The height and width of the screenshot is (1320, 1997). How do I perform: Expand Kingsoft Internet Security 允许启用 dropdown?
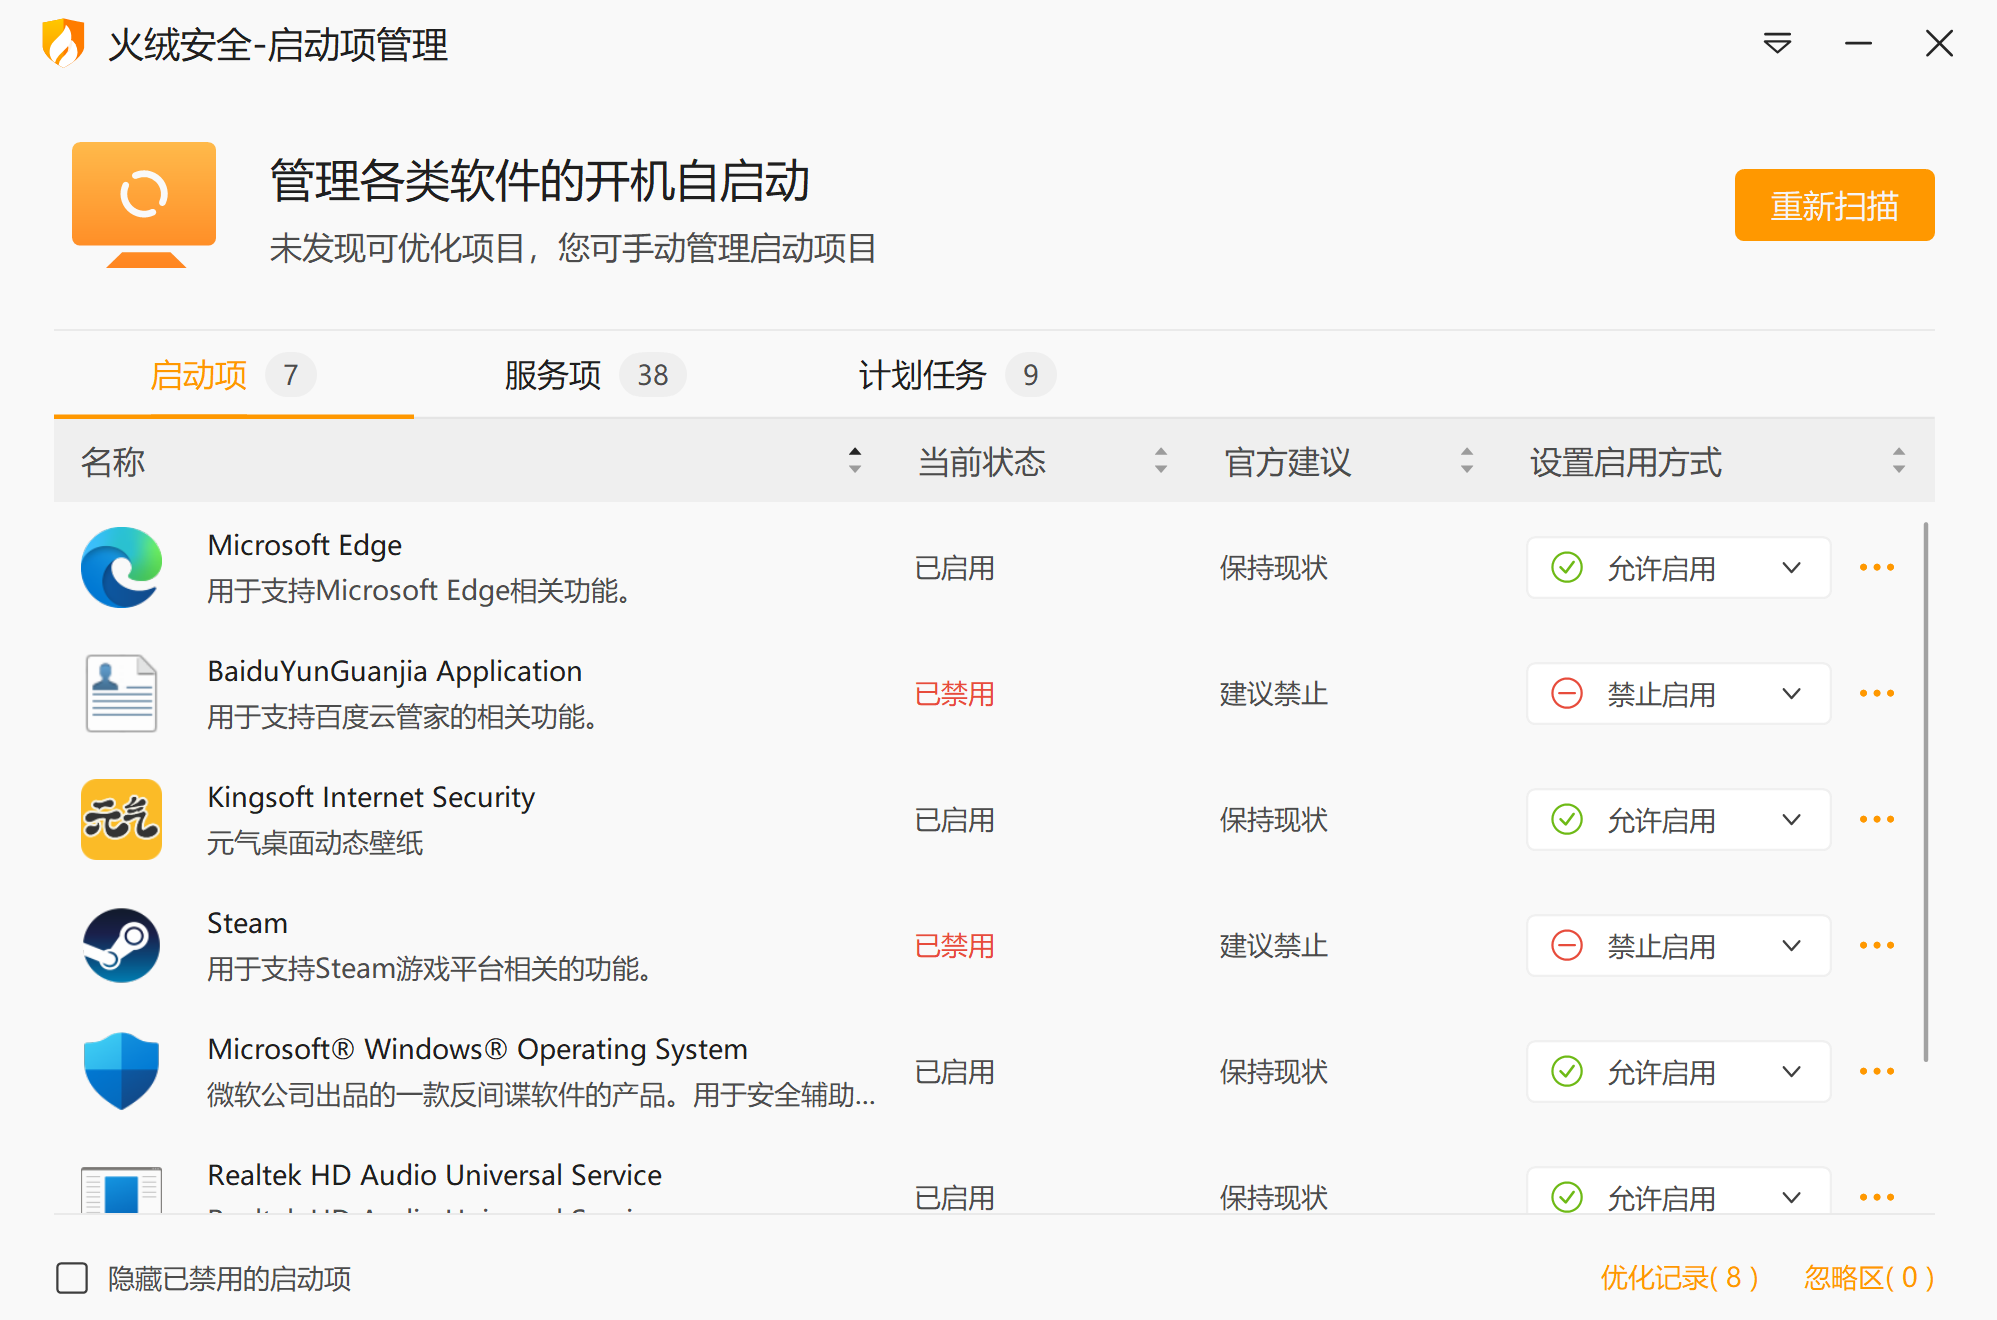pos(1678,819)
